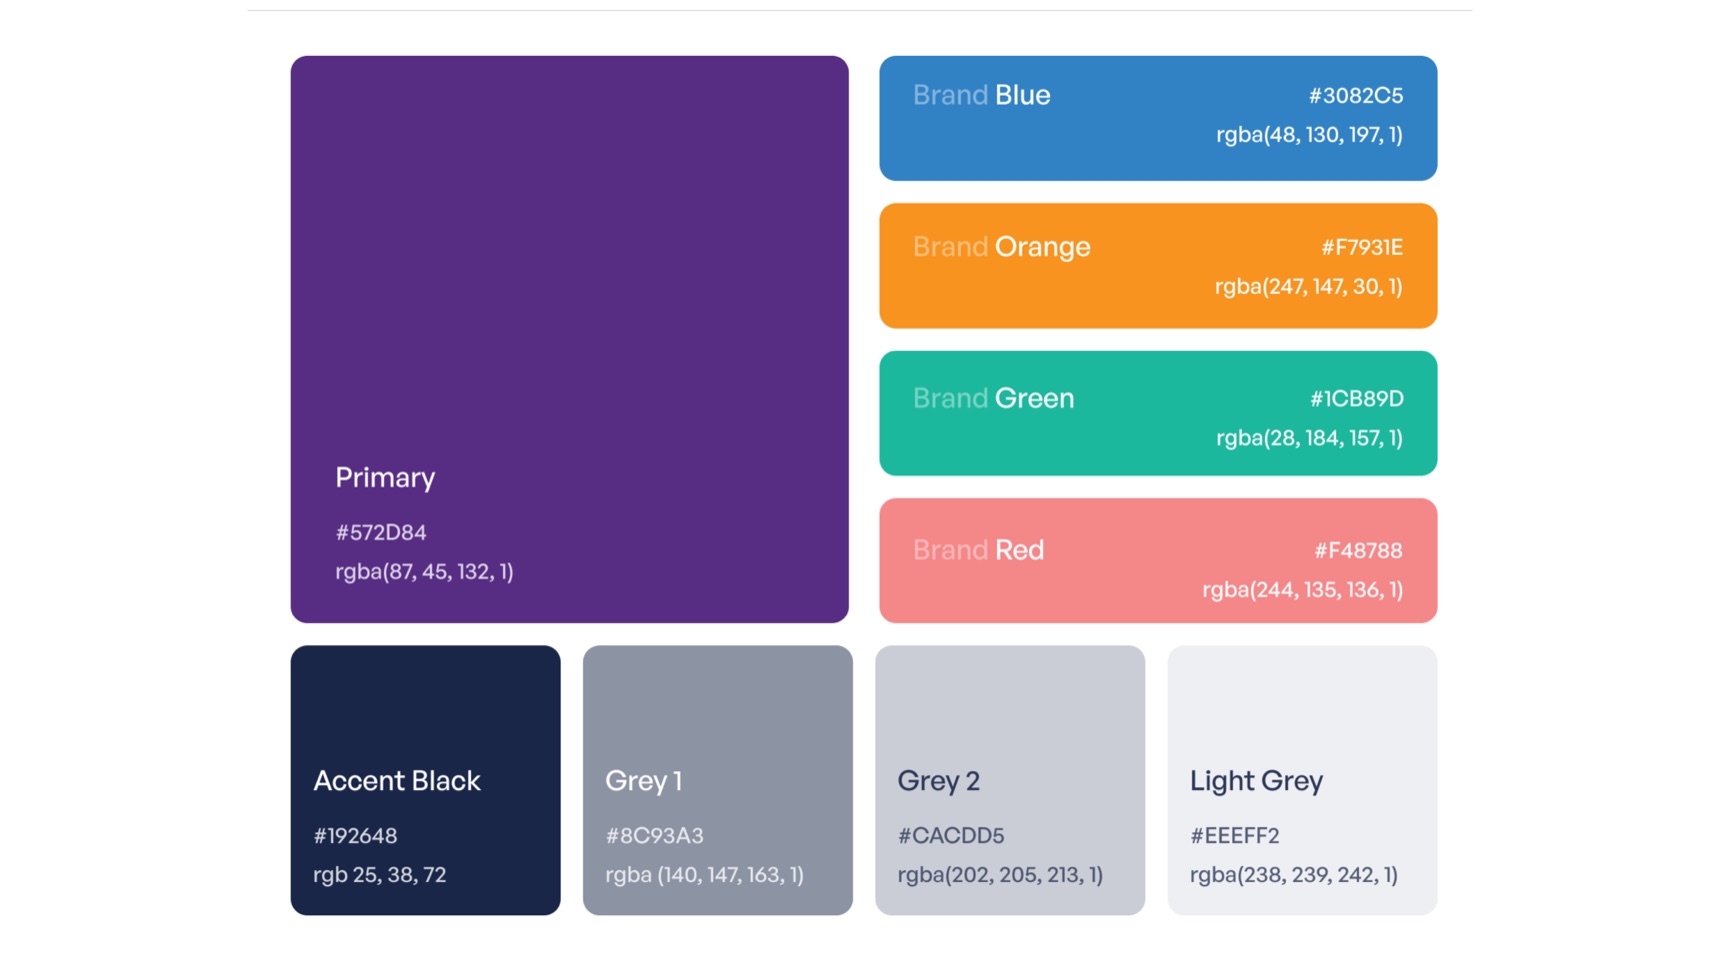Viewport: 1720px width, 967px height.
Task: Select rgba (140, 147, 163, 1) text
Action: [704, 875]
